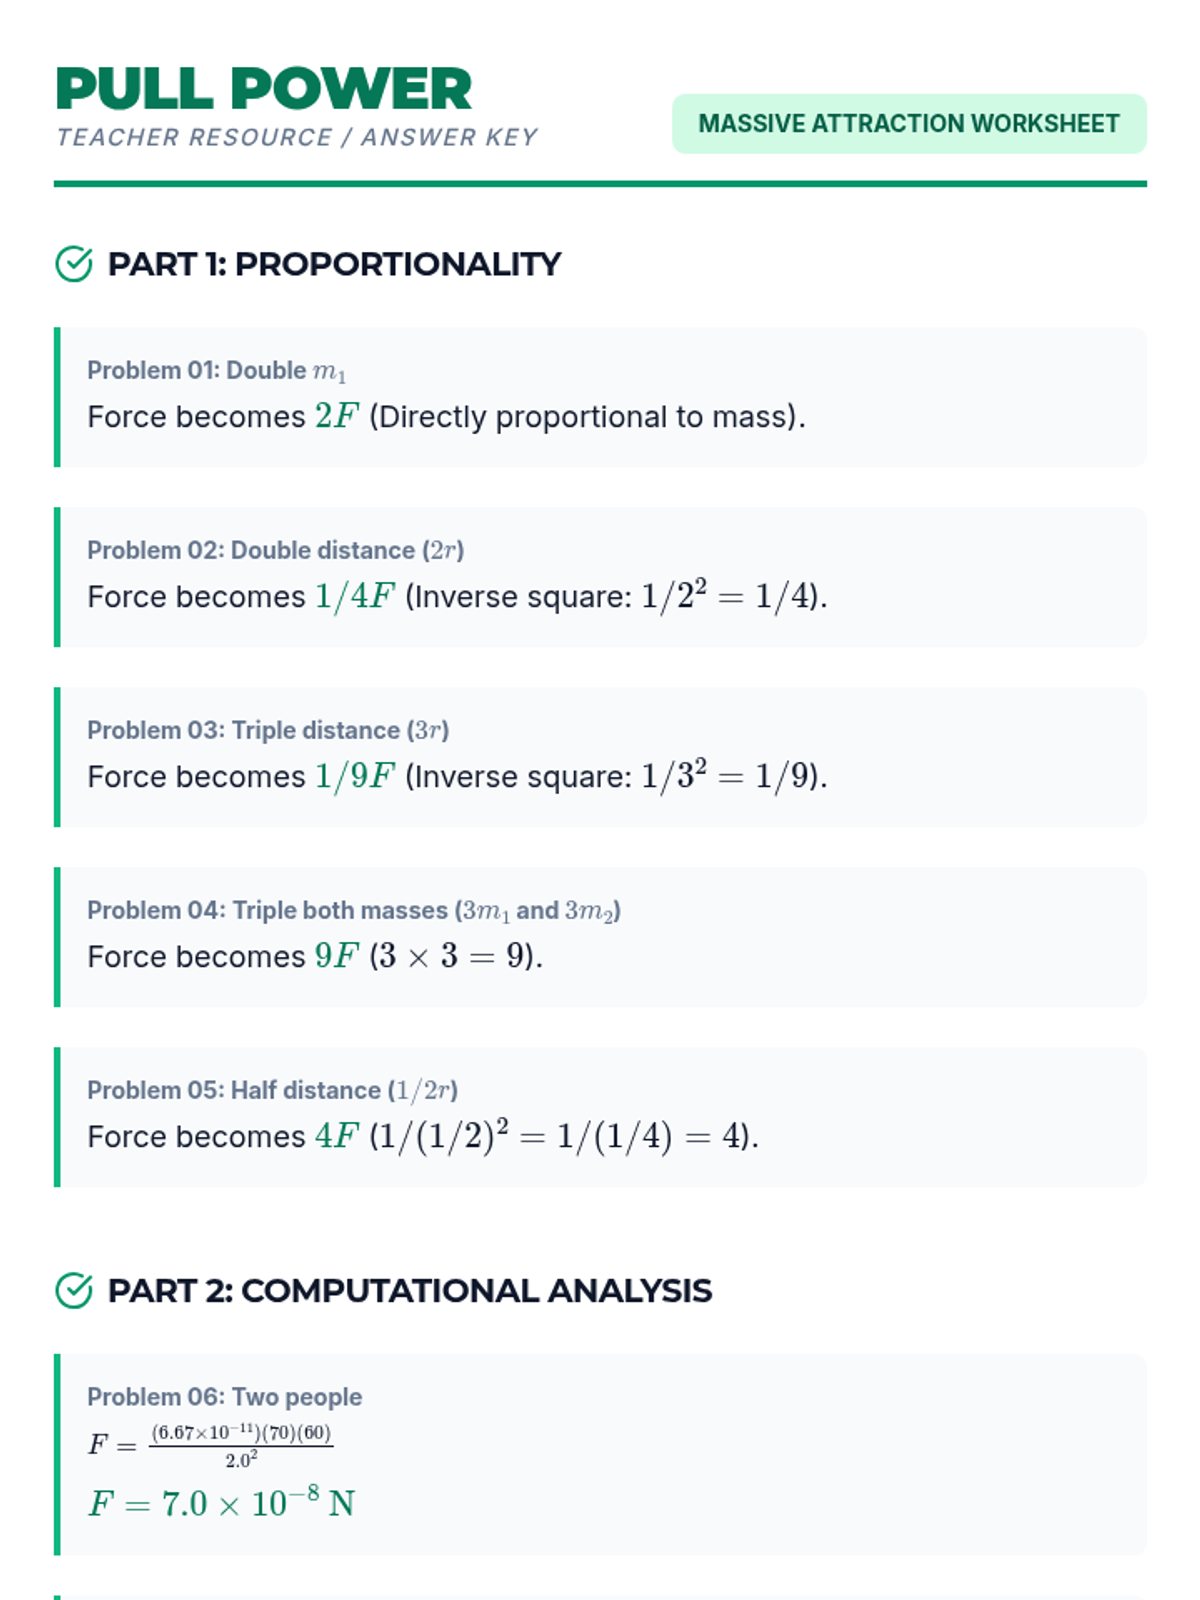Select the Teacher Resource / Answer Key subtitle
Screen dimensions: 1200x1600
(x=297, y=137)
